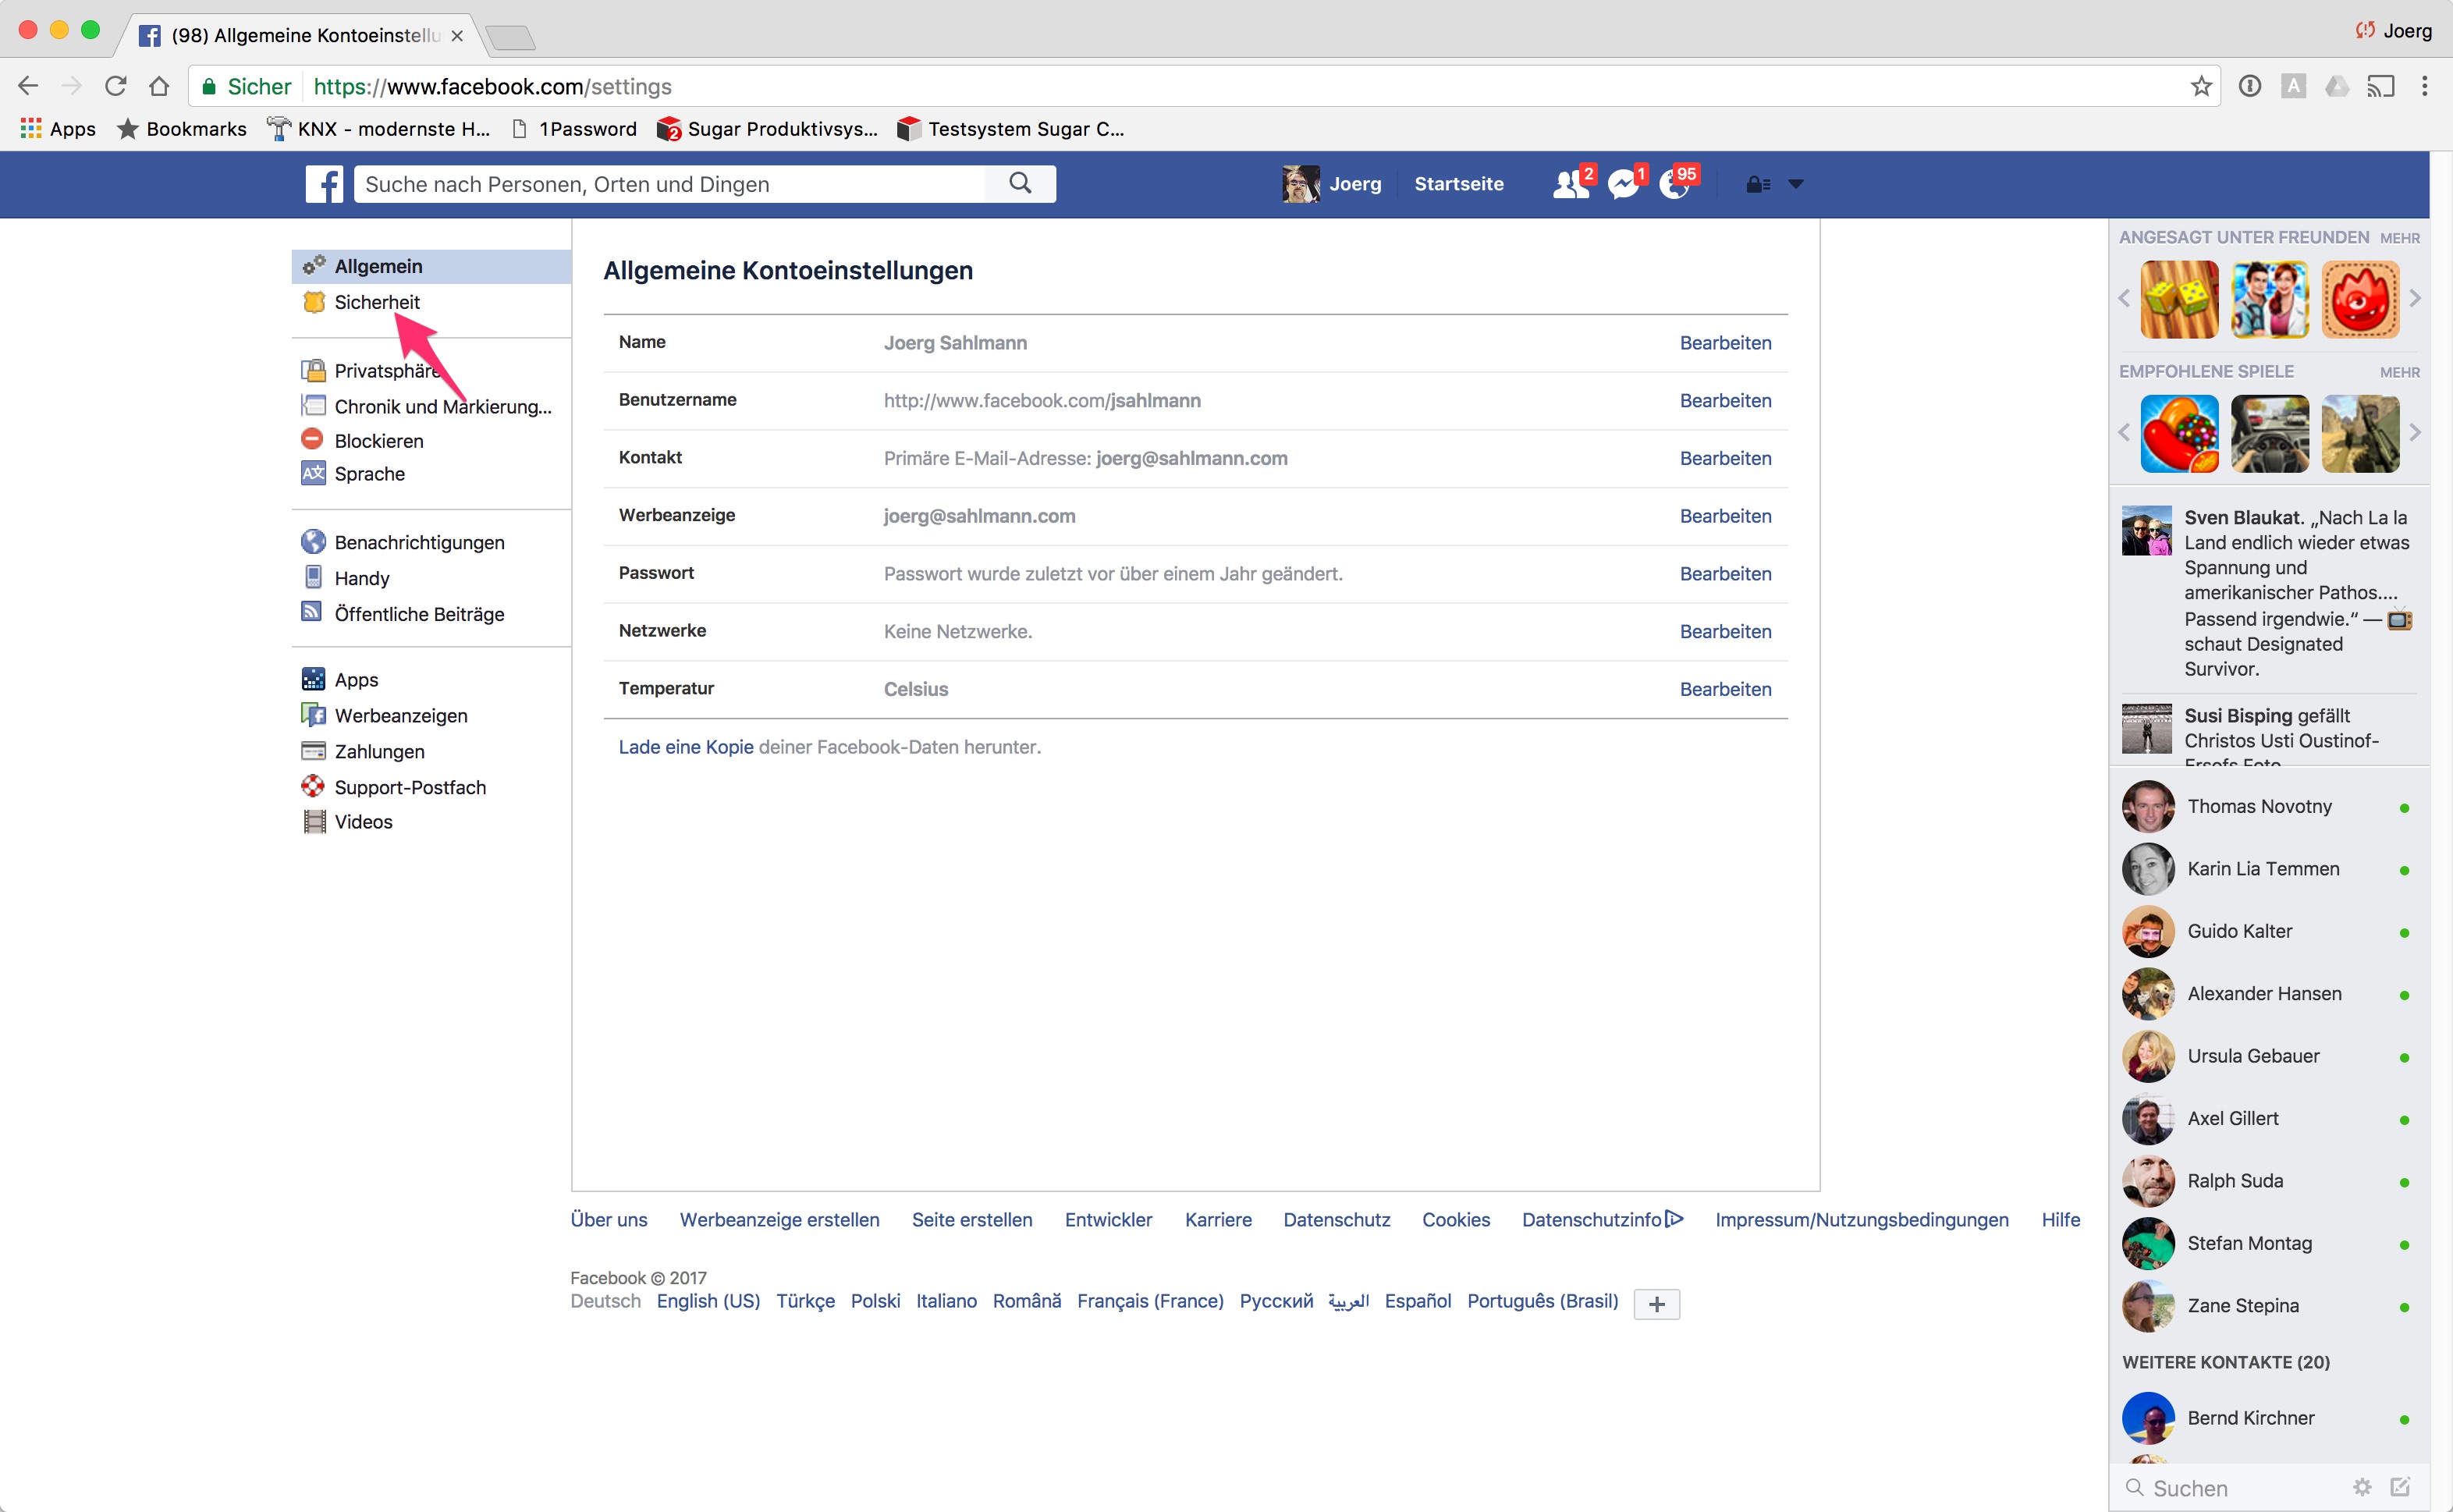Show more languages with plus button
The width and height of the screenshot is (2453, 1512).
pos(1656,1303)
